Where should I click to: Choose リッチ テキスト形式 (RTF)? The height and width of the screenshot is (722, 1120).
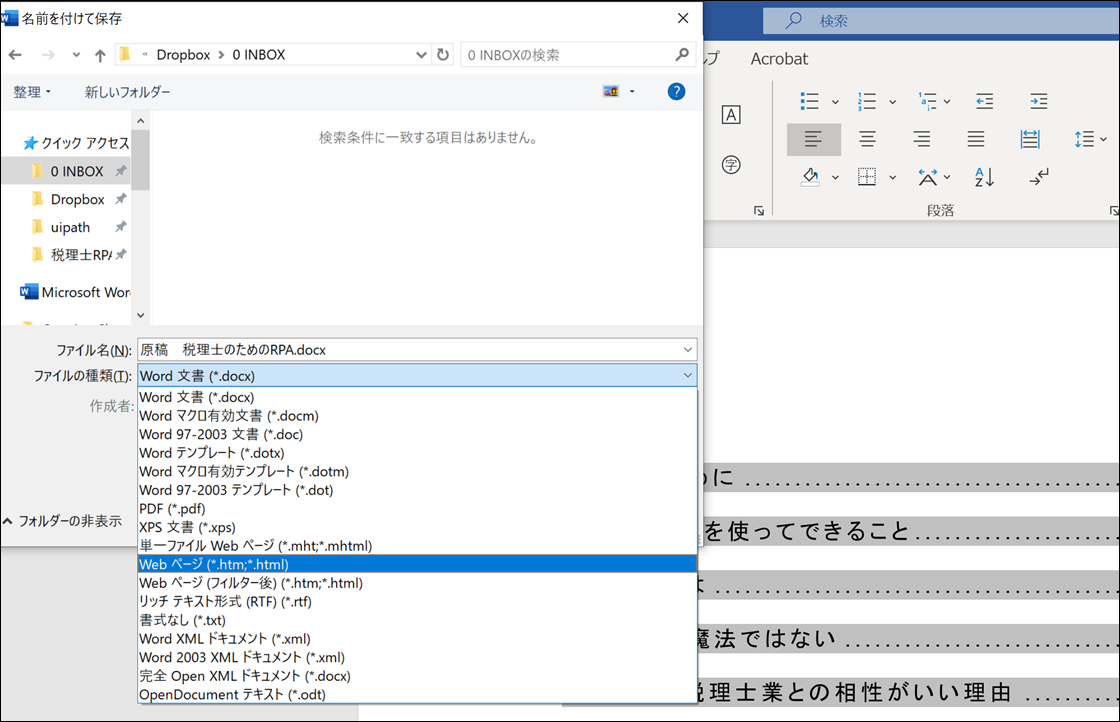click(x=417, y=601)
